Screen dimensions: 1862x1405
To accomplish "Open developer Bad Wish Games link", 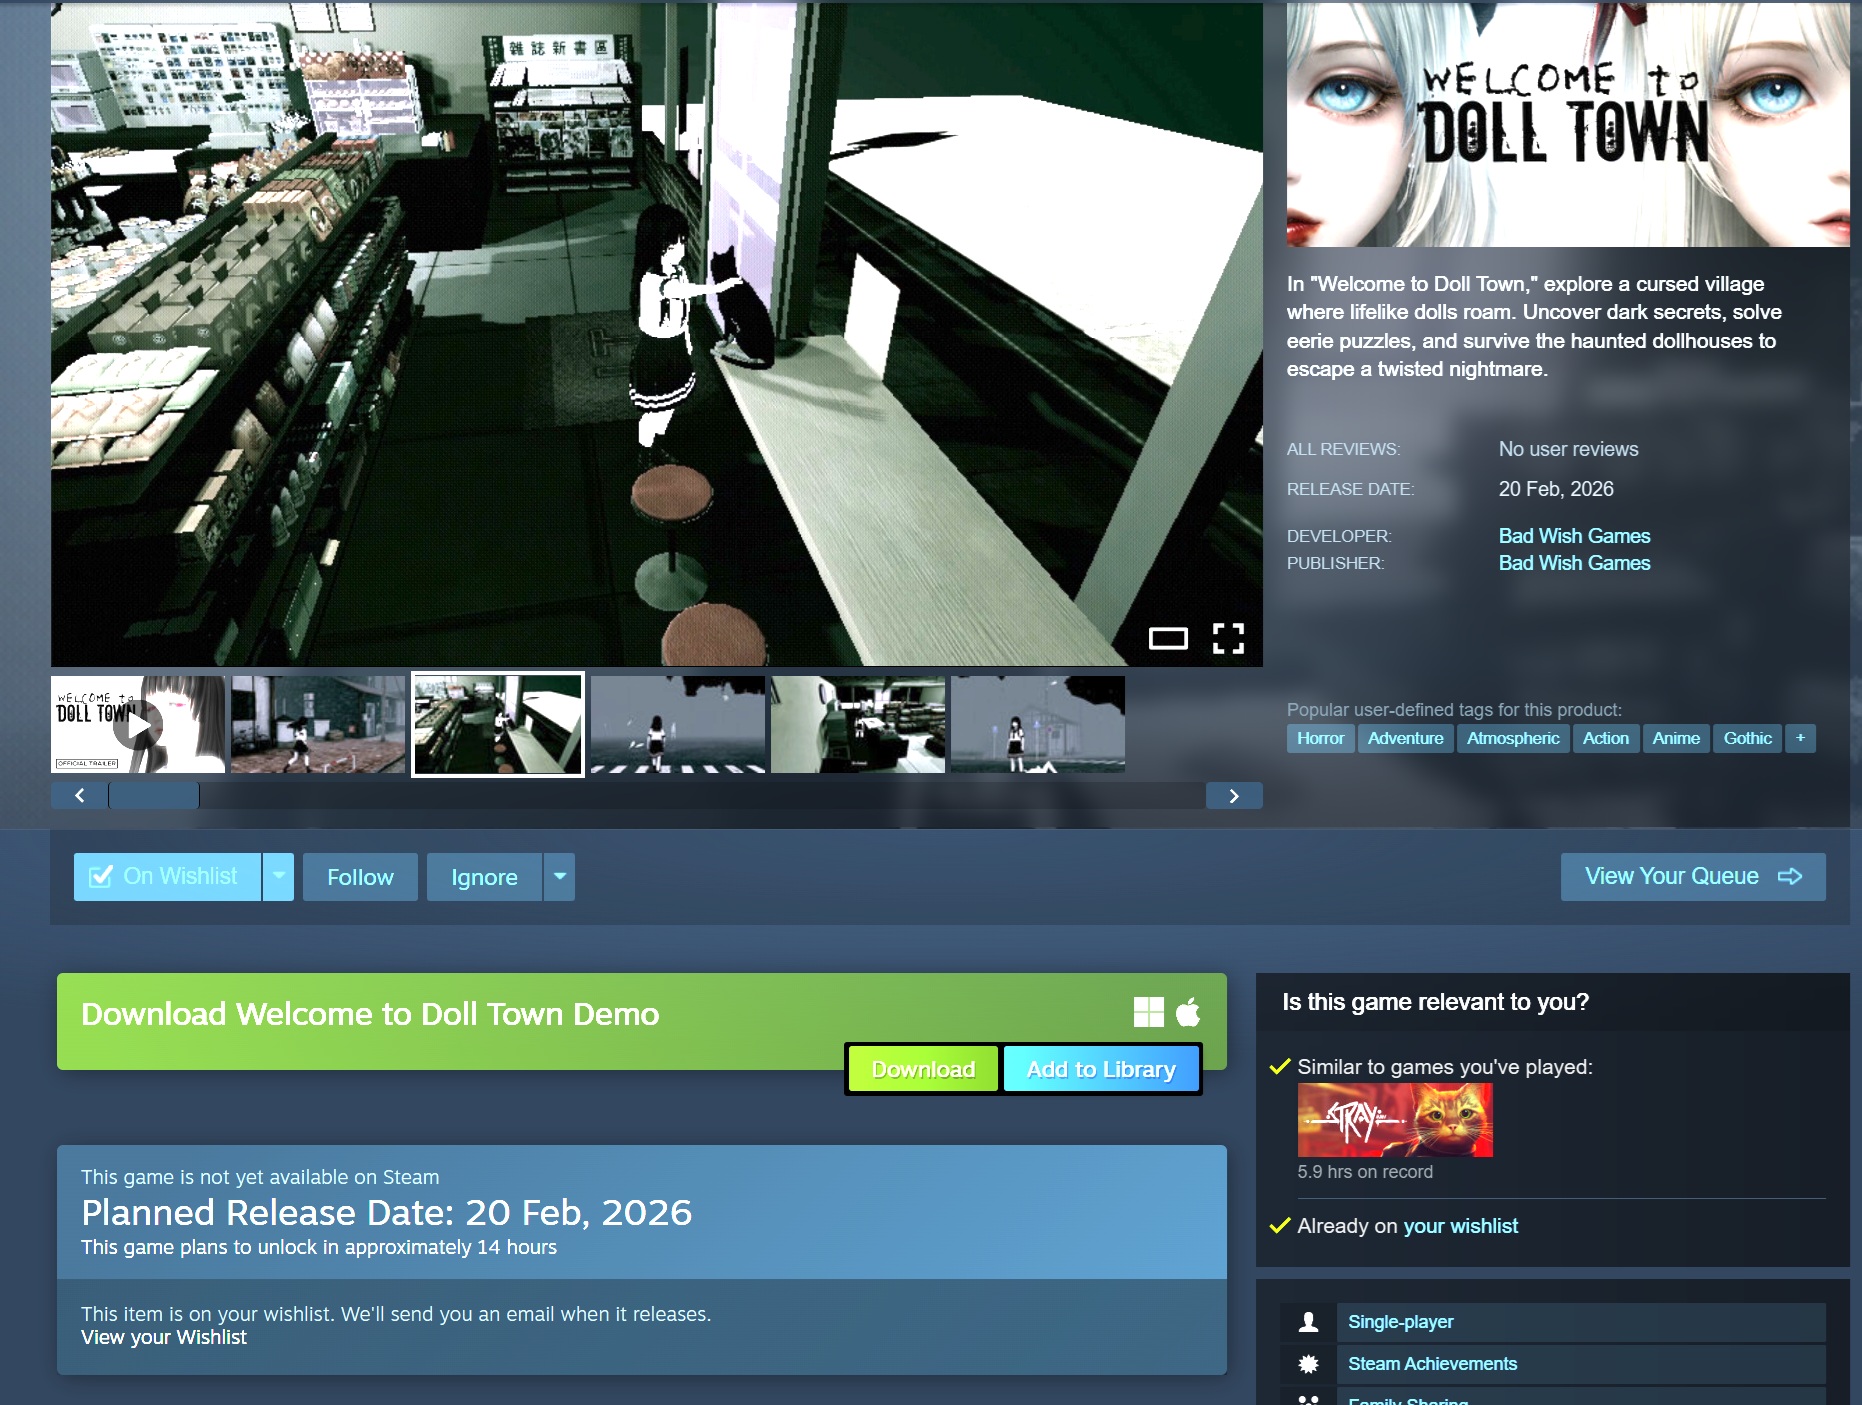I will point(1574,536).
